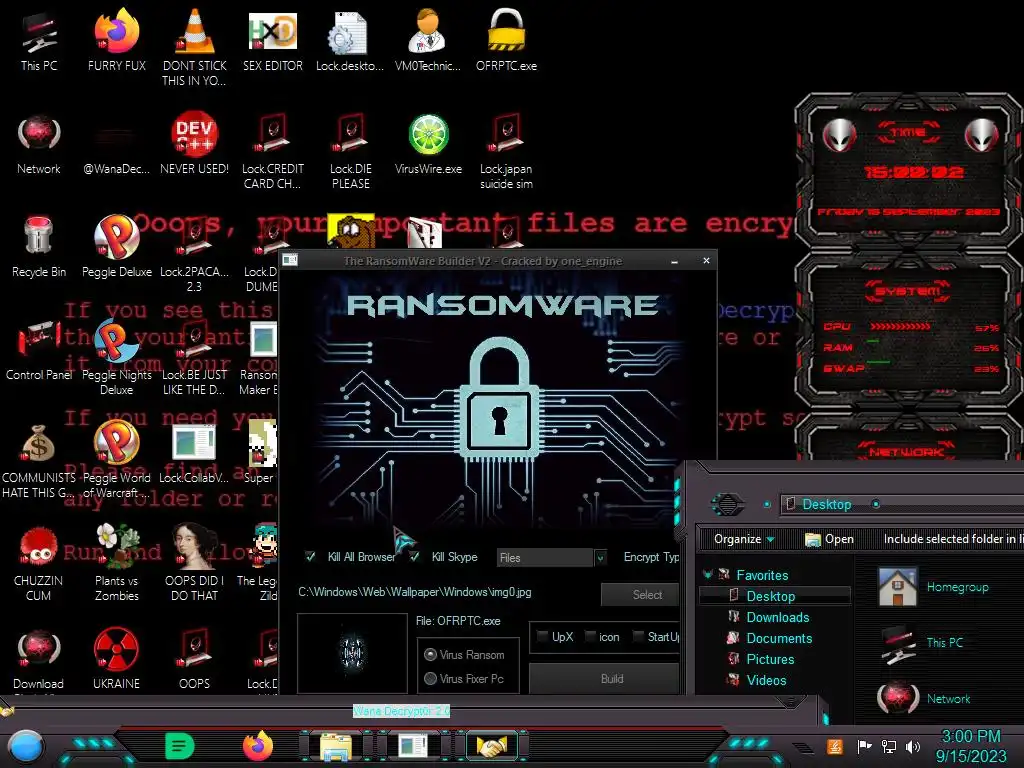Open the VLC cone desktop shortcut
The height and width of the screenshot is (768, 1024).
click(194, 47)
